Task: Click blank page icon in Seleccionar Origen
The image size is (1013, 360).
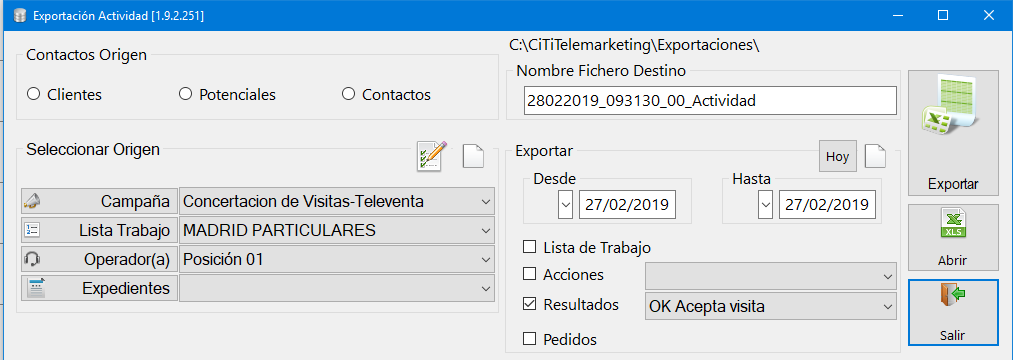Action: tap(473, 156)
